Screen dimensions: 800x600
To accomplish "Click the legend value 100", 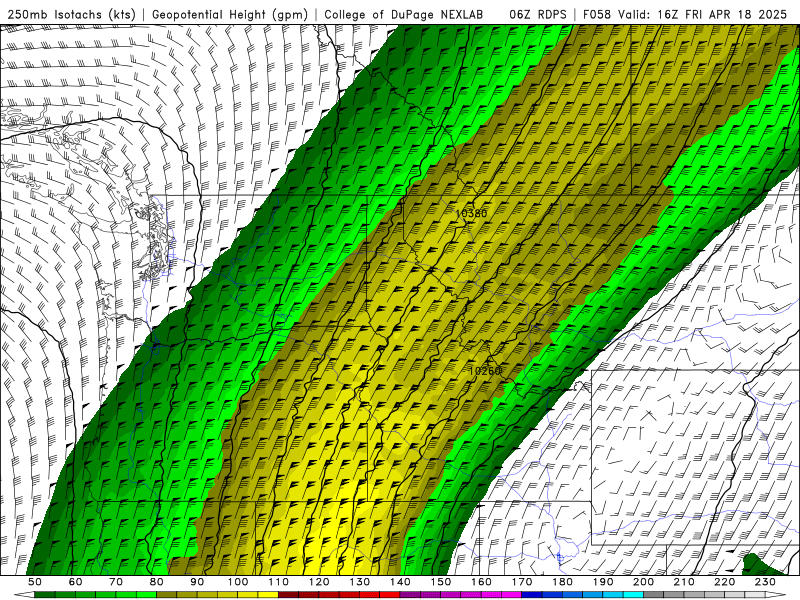I will click(238, 582).
